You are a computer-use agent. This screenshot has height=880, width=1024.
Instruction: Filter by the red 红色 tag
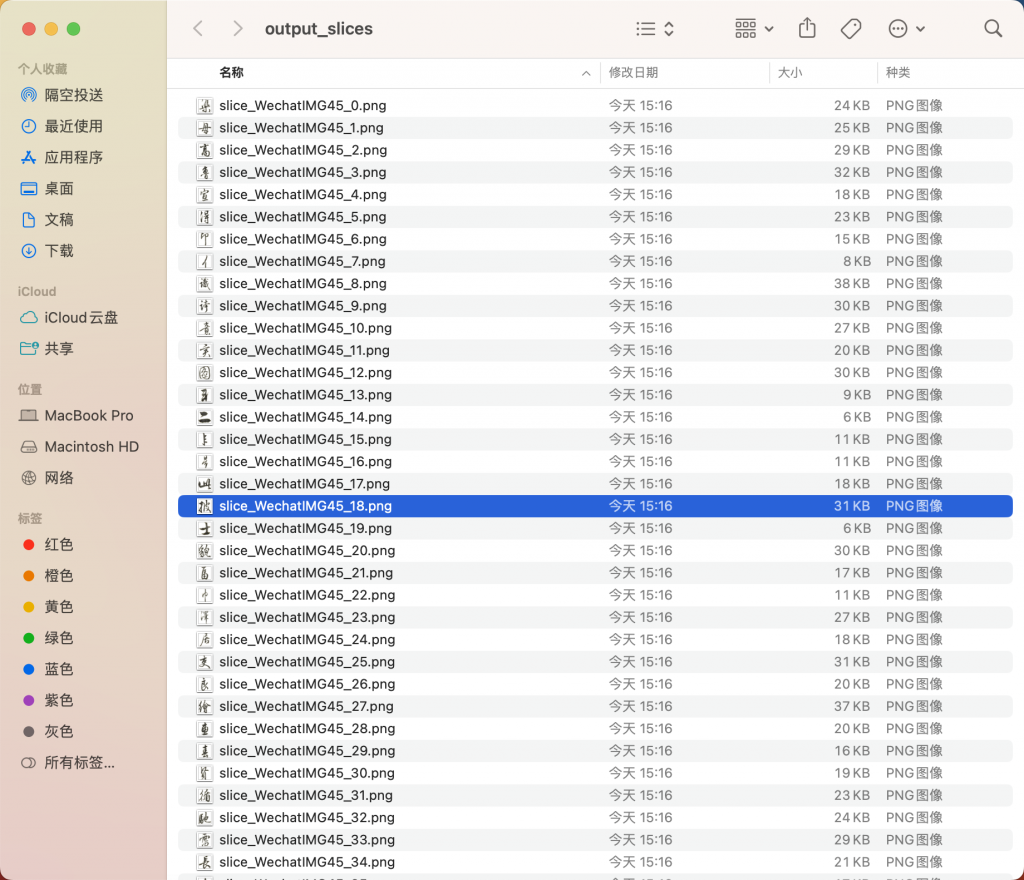point(58,545)
